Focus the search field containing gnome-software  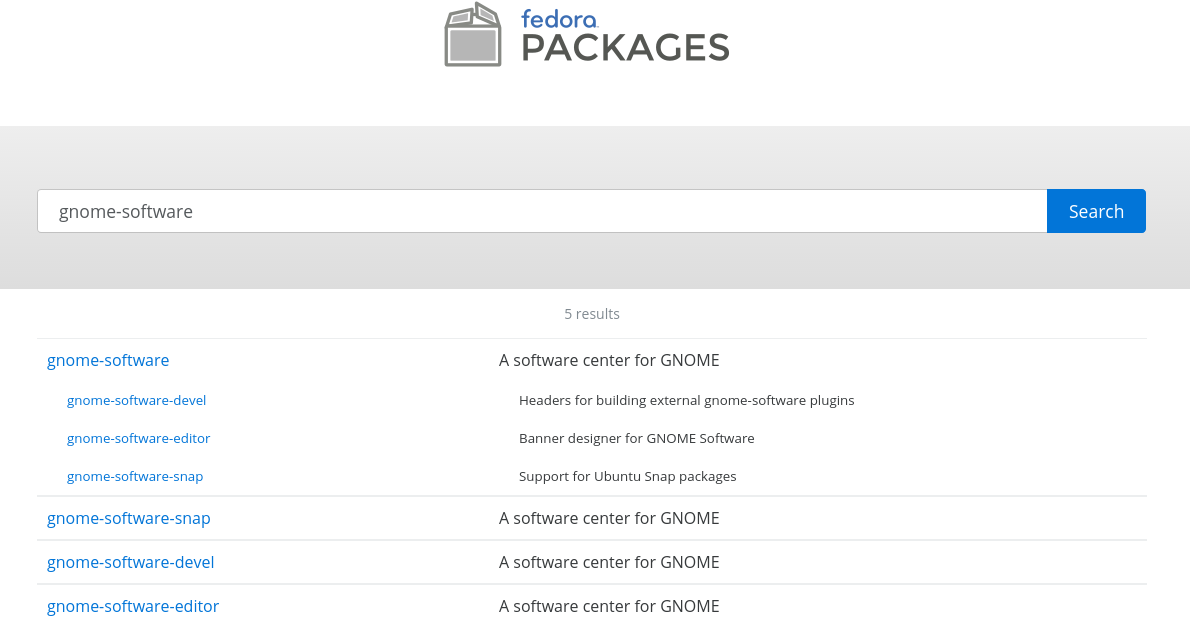click(541, 211)
